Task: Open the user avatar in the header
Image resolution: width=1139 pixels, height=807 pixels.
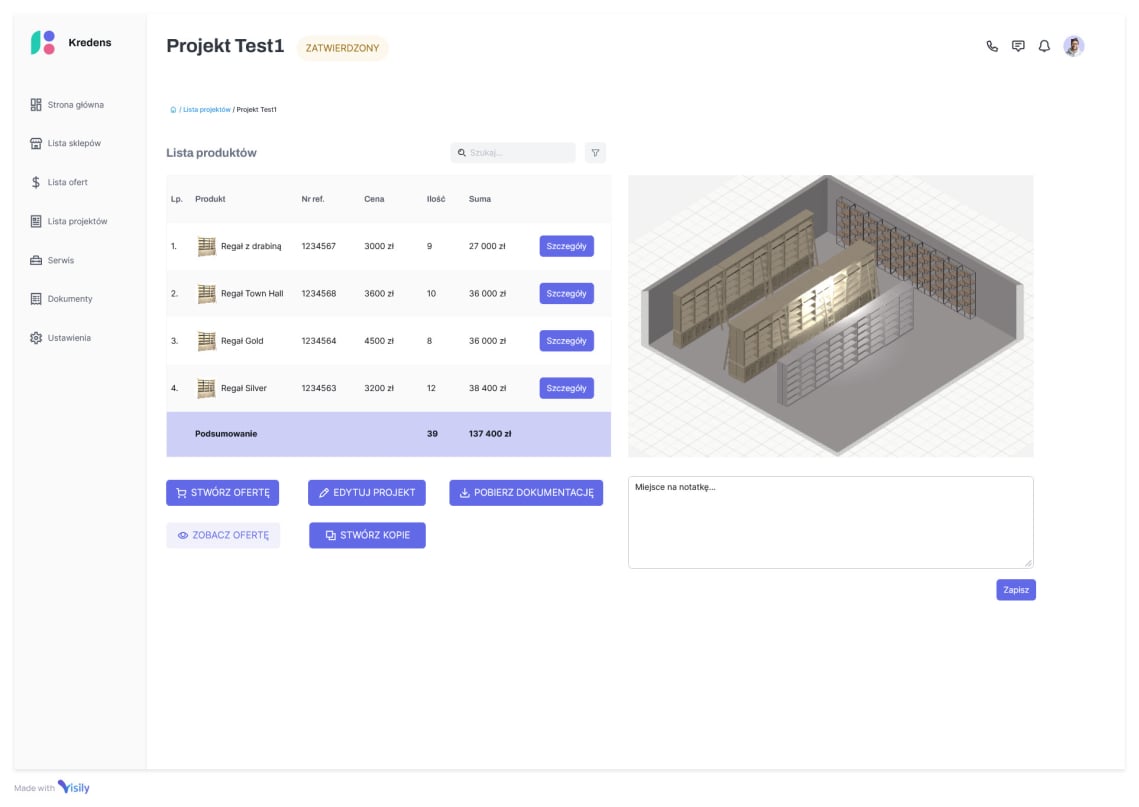Action: click(1073, 45)
